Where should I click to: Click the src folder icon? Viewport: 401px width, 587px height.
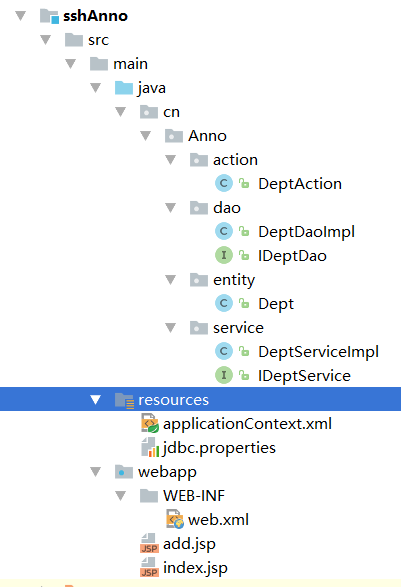[74, 40]
